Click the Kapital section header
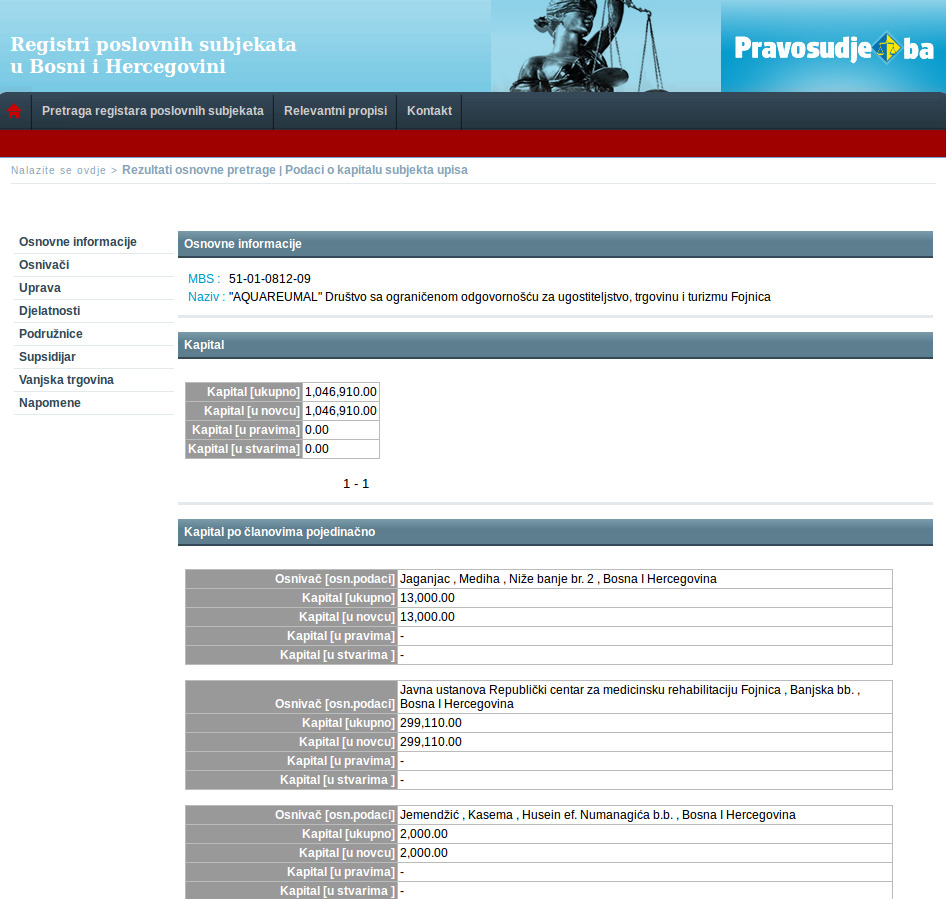Viewport: 946px width, 899px height. pyautogui.click(x=555, y=345)
